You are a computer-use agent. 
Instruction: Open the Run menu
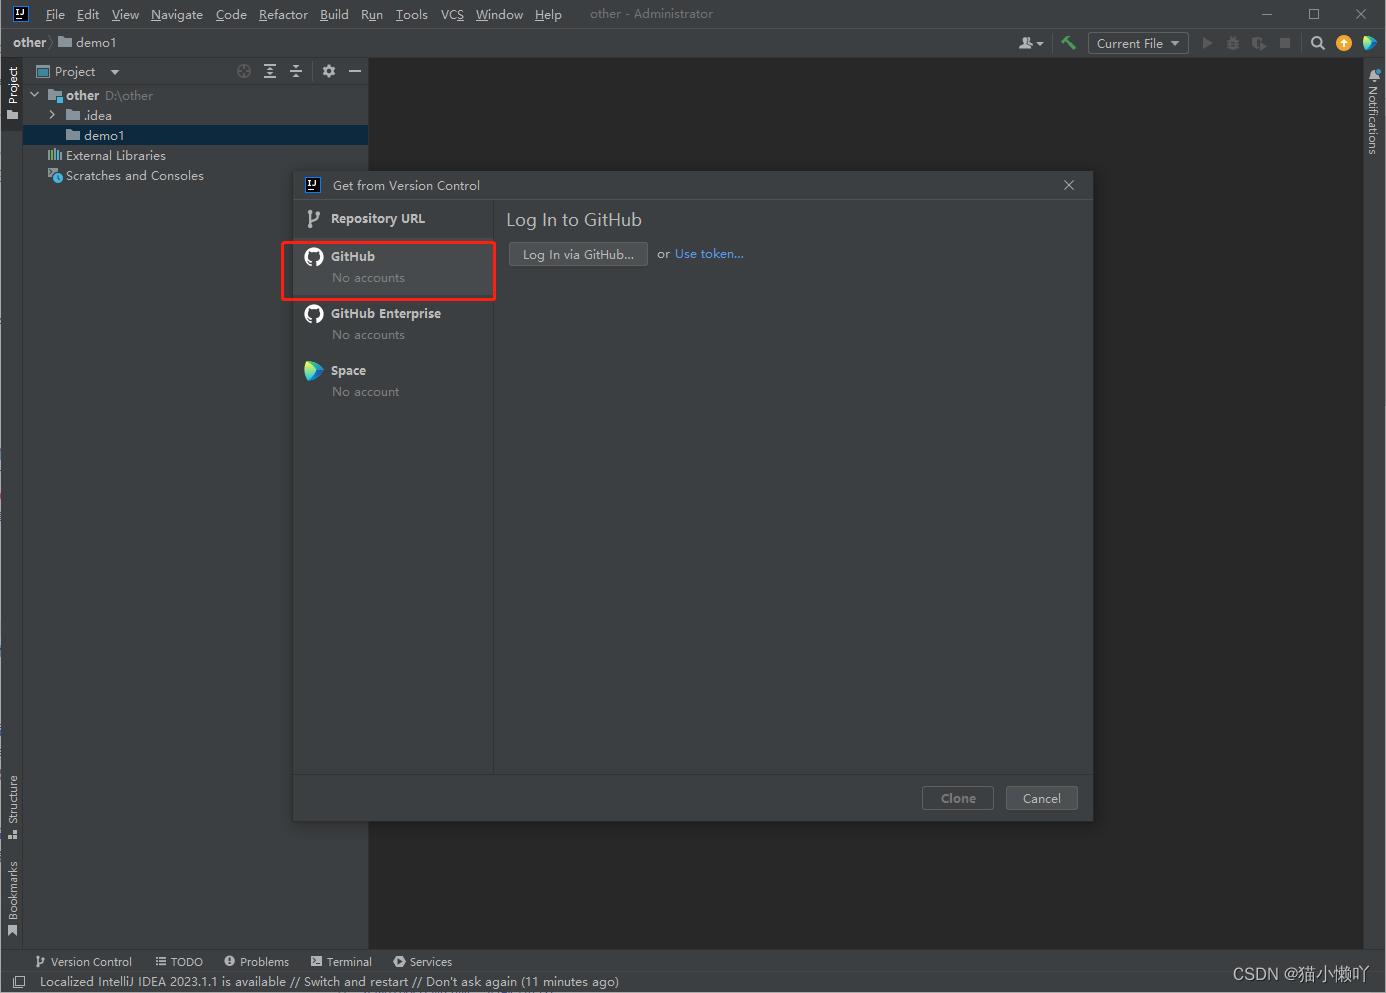coord(372,14)
